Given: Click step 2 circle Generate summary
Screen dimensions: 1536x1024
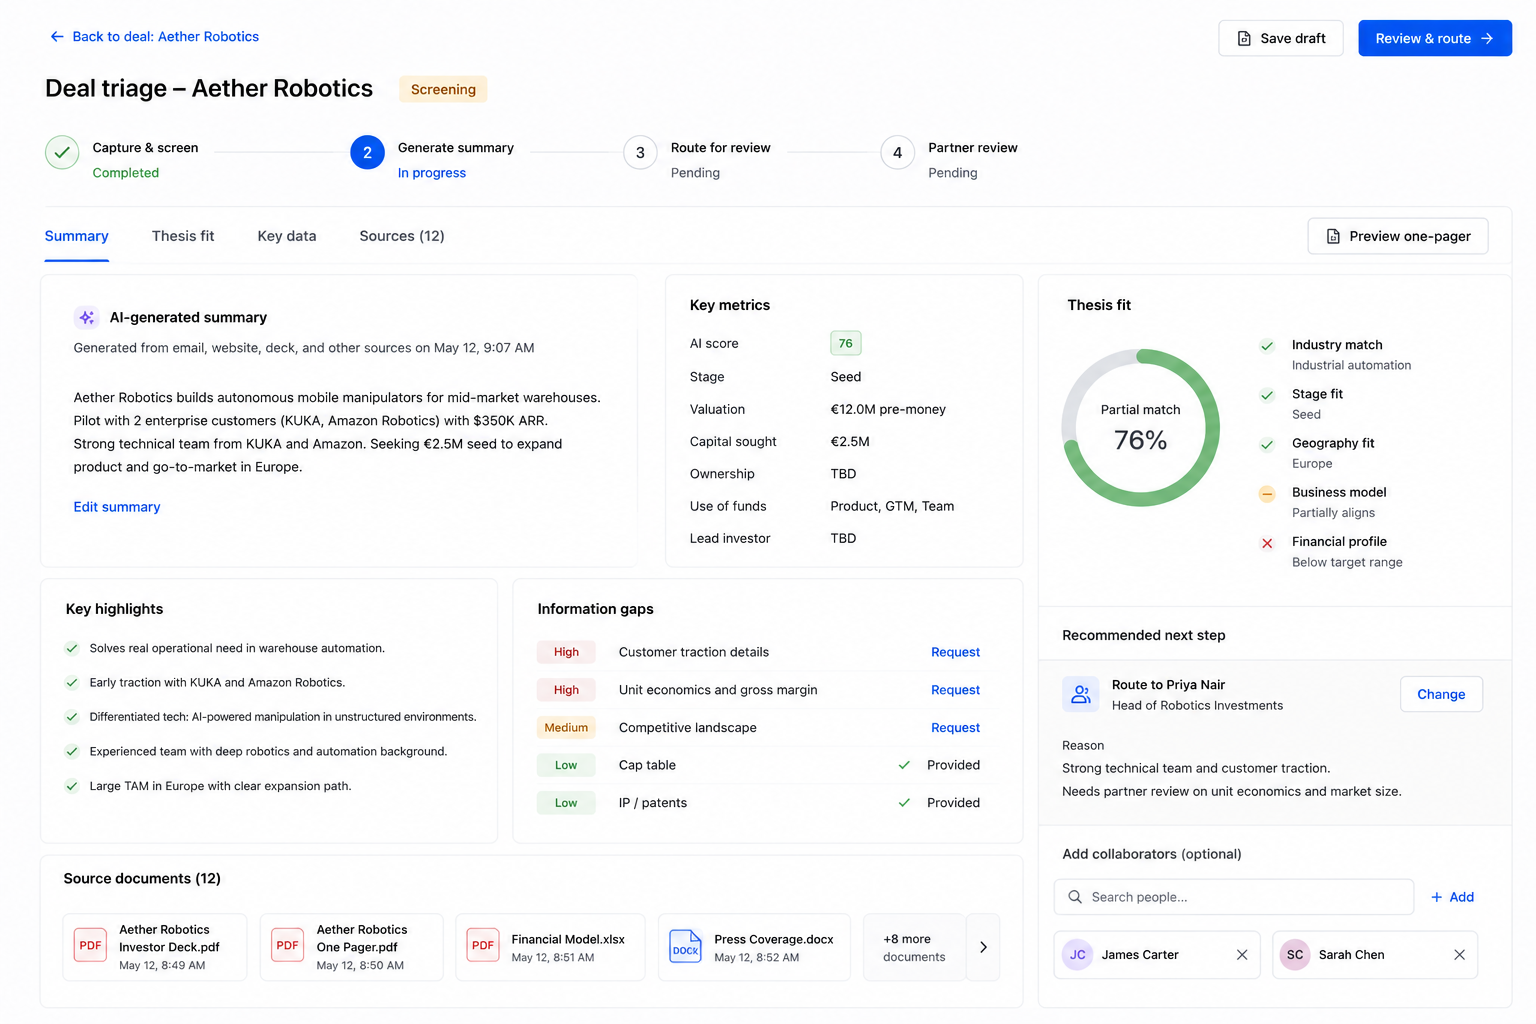Looking at the screenshot, I should (x=367, y=152).
